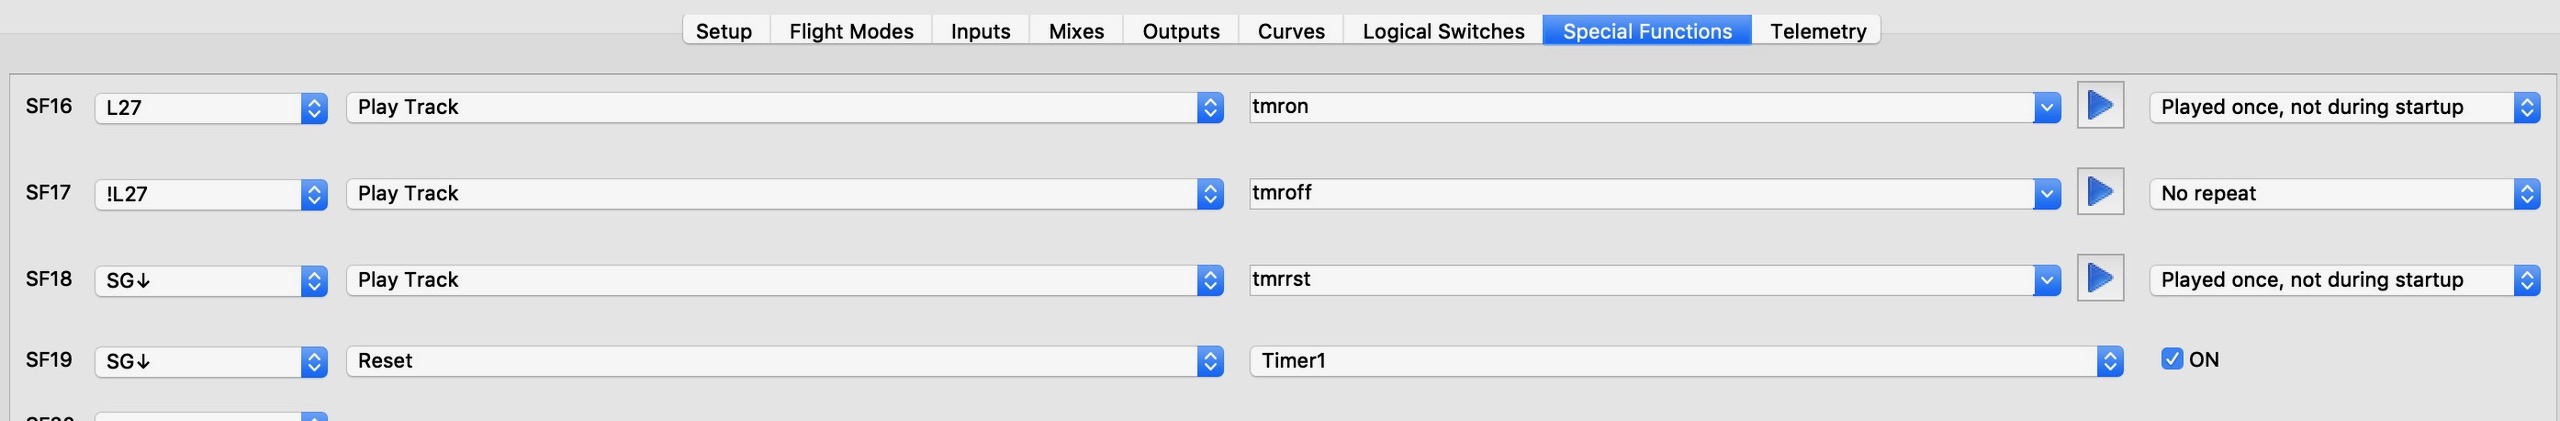Select the Flight Modes tab
This screenshot has height=421, width=2560.
[851, 31]
